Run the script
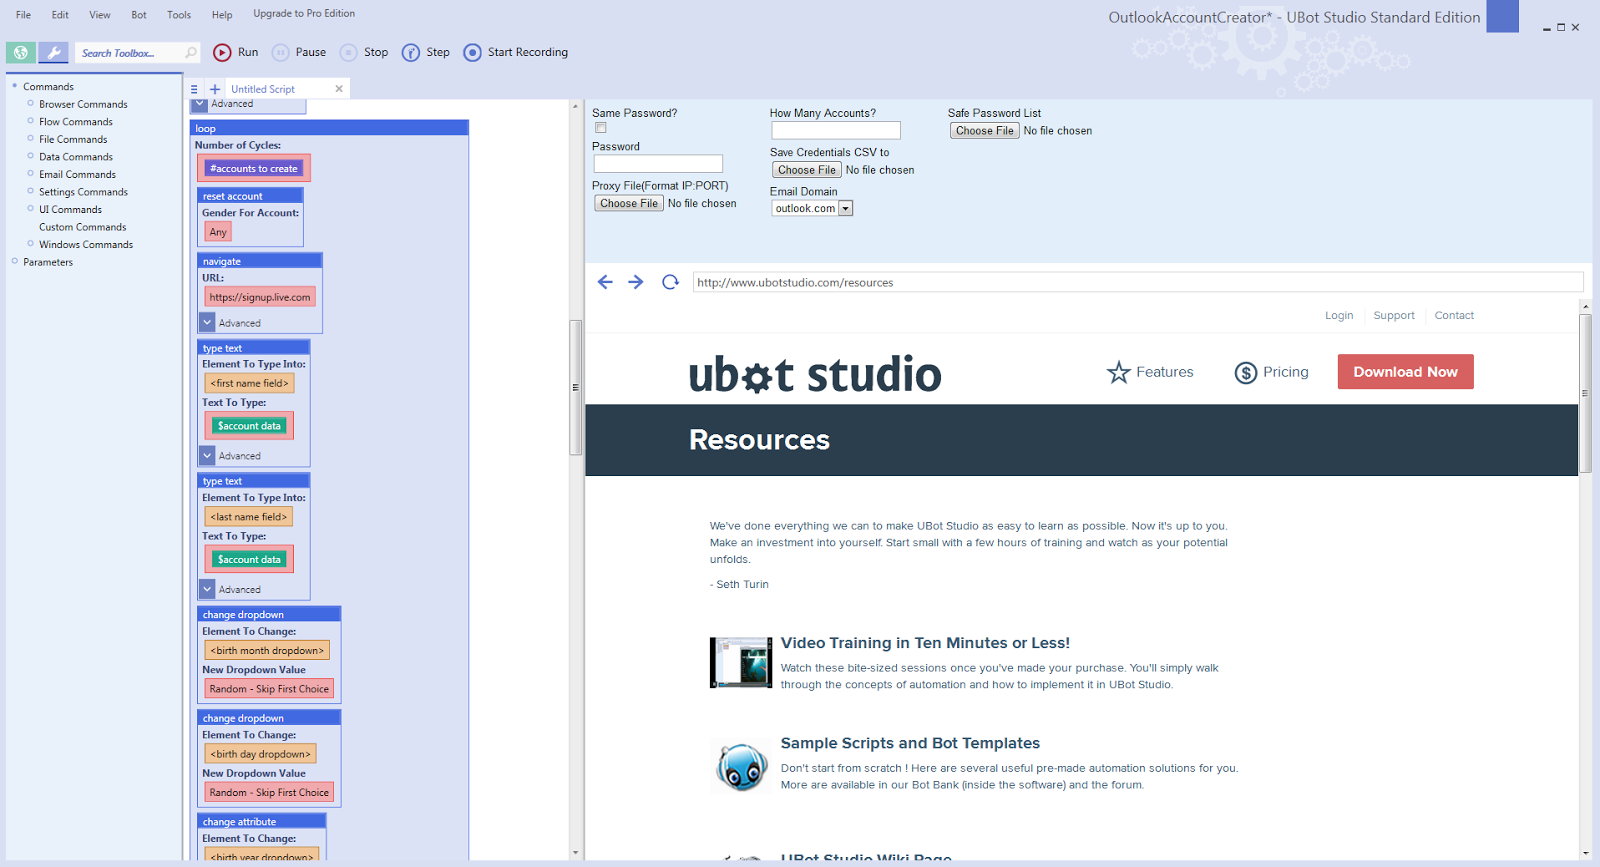The width and height of the screenshot is (1600, 867). (x=236, y=52)
